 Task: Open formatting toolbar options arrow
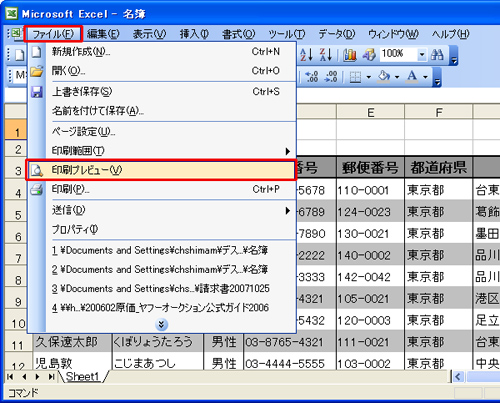click(x=438, y=77)
